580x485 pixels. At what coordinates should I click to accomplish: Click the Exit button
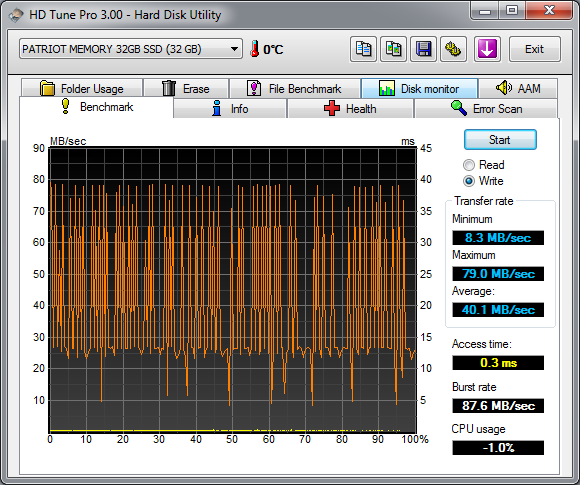click(x=535, y=49)
